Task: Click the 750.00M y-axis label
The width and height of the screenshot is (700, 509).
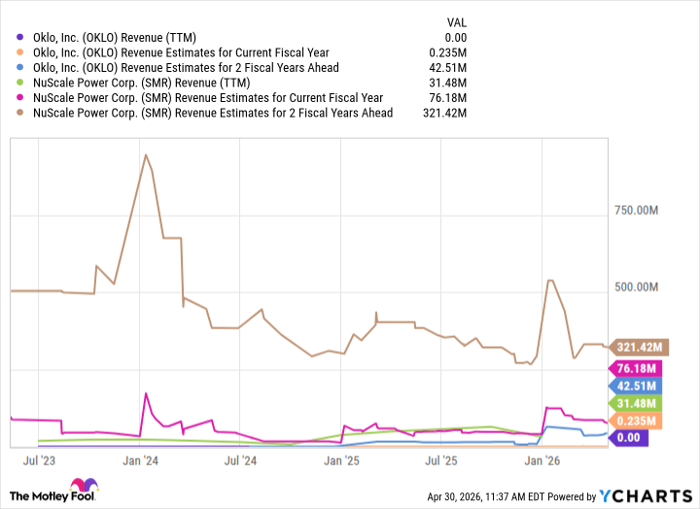Action: (636, 210)
